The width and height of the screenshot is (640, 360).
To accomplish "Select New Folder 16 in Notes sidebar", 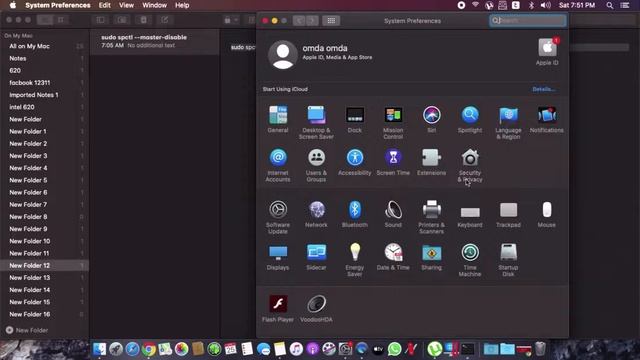I will coord(45,314).
